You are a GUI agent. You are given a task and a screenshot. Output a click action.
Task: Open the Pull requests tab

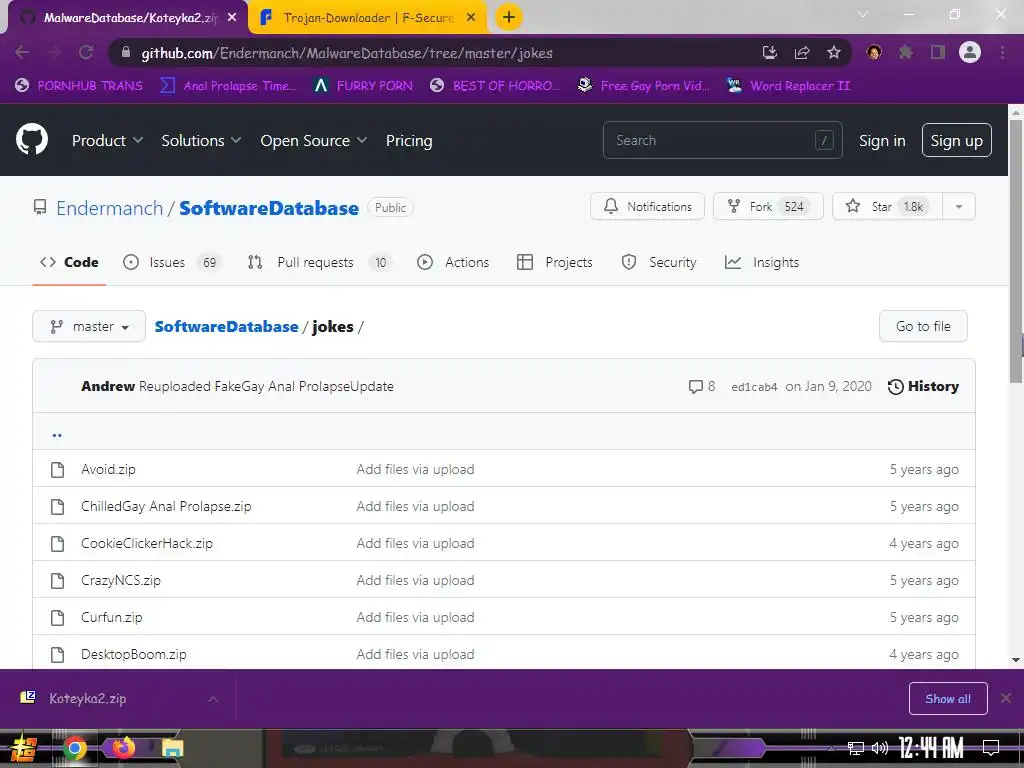[319, 263]
